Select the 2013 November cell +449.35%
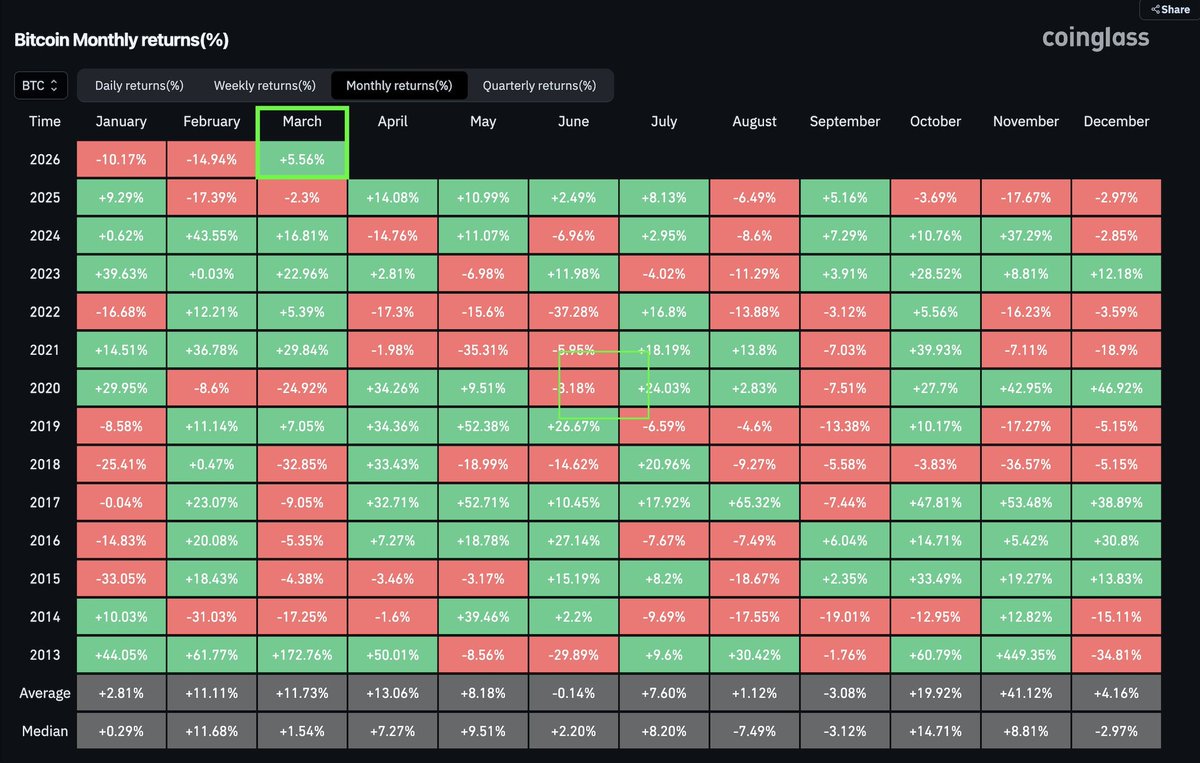Image resolution: width=1200 pixels, height=763 pixels. coord(1026,655)
